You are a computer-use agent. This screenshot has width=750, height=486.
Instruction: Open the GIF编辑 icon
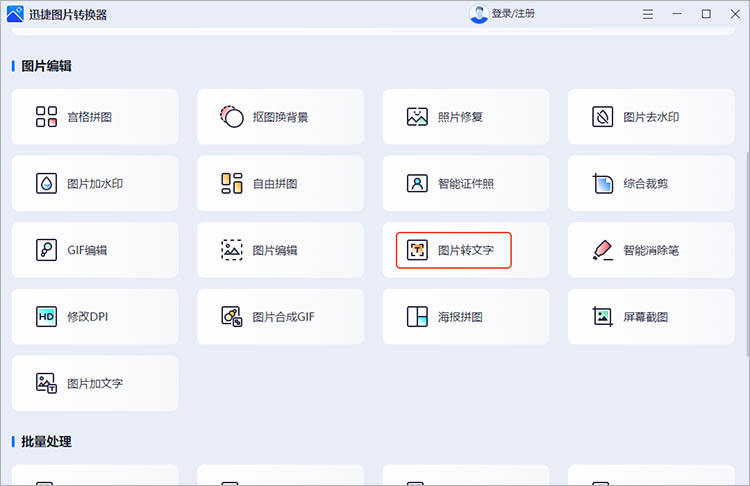[46, 250]
